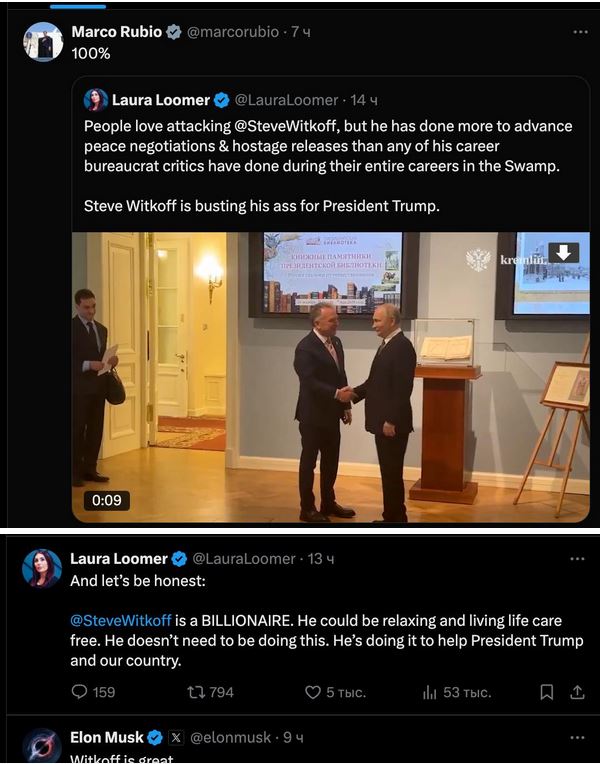The width and height of the screenshot is (600, 764).
Task: Open more options on Marco Rubio's tweet
Action: click(x=579, y=32)
